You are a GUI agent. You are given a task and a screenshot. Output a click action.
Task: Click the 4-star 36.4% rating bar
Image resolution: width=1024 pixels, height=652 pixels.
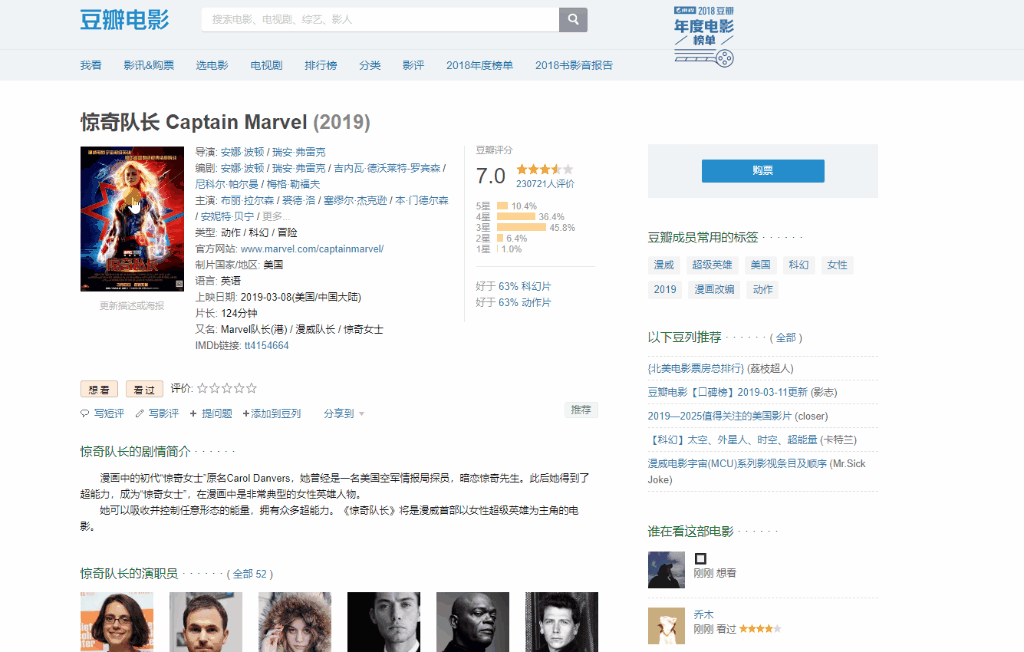[516, 216]
